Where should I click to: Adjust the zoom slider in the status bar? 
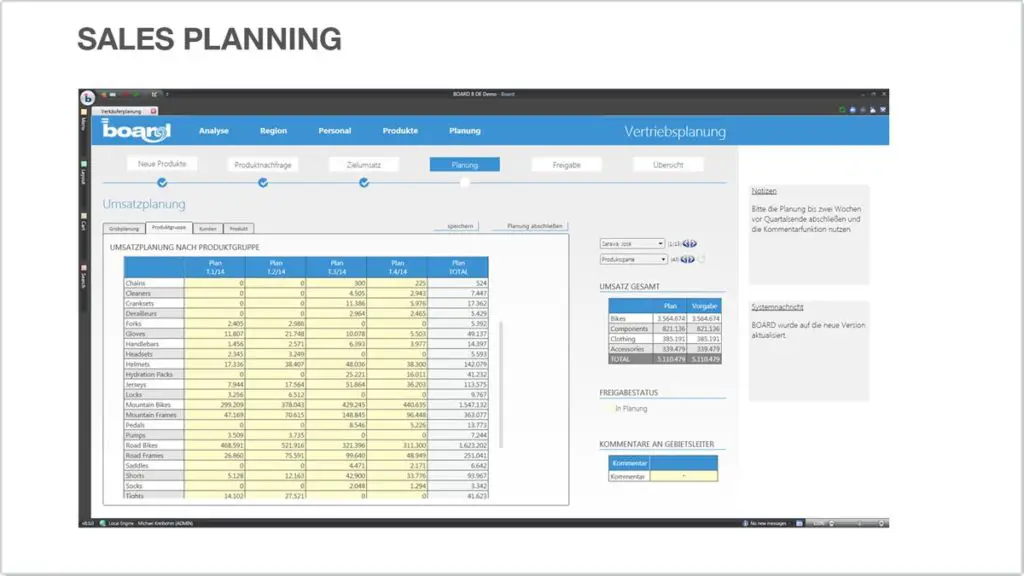(x=856, y=523)
